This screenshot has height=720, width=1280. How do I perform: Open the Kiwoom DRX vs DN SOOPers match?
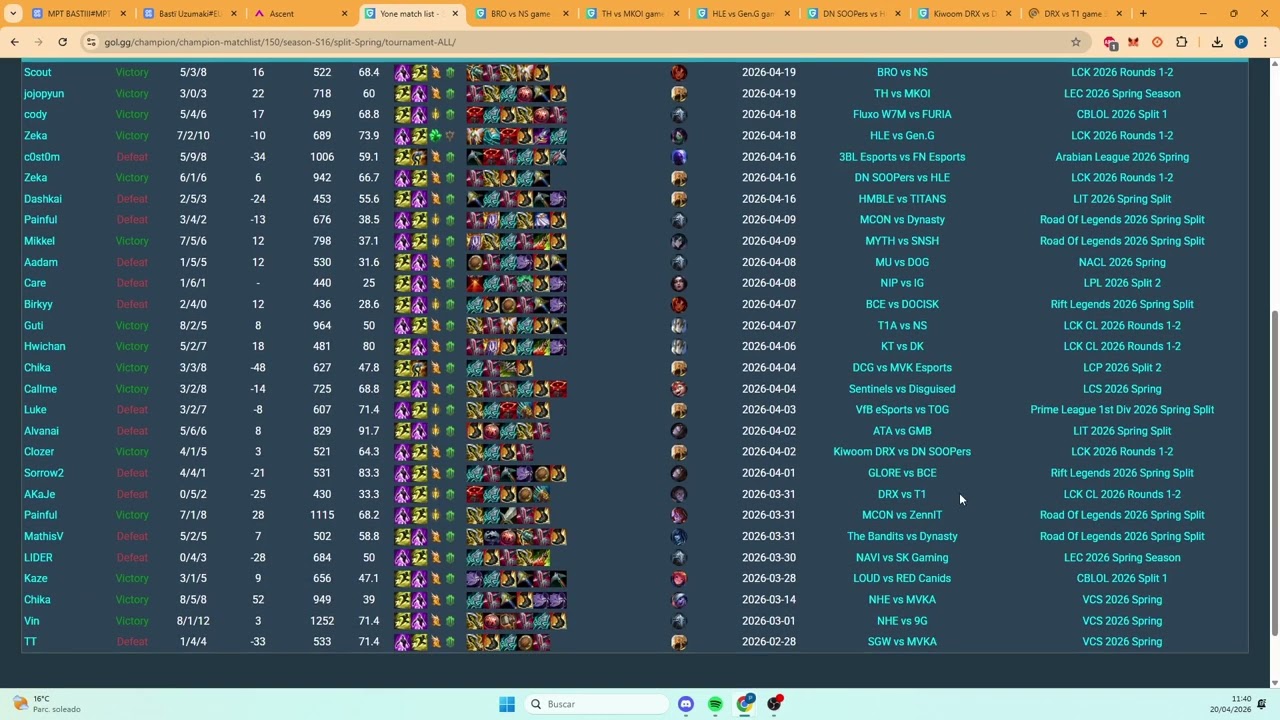(x=902, y=452)
